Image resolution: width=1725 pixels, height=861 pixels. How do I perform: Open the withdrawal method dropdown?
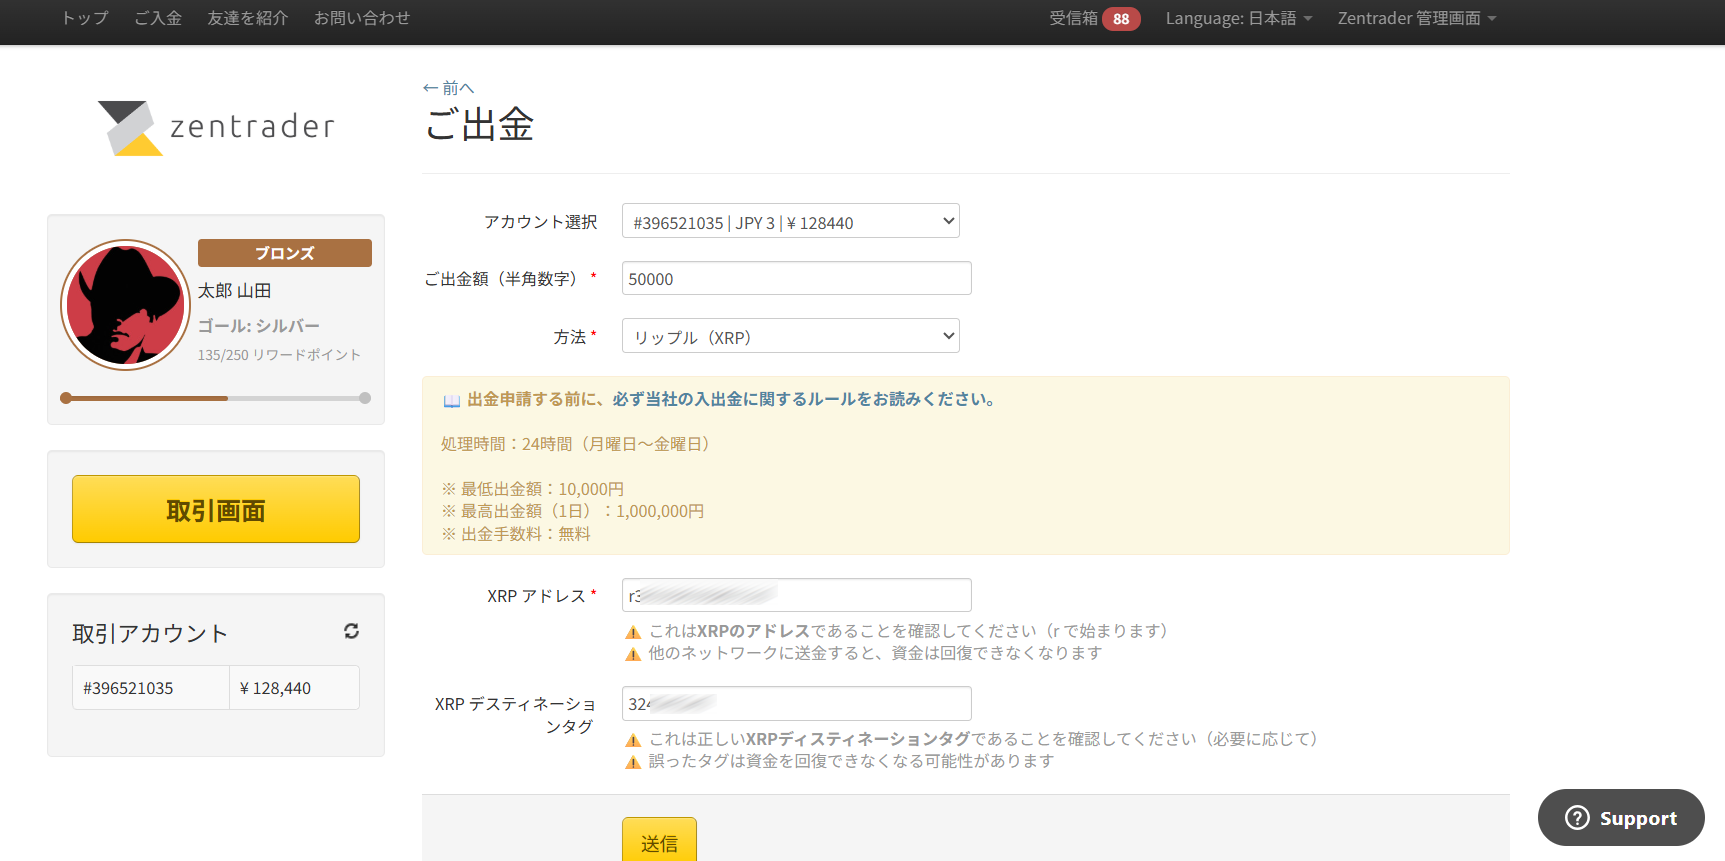click(x=791, y=336)
